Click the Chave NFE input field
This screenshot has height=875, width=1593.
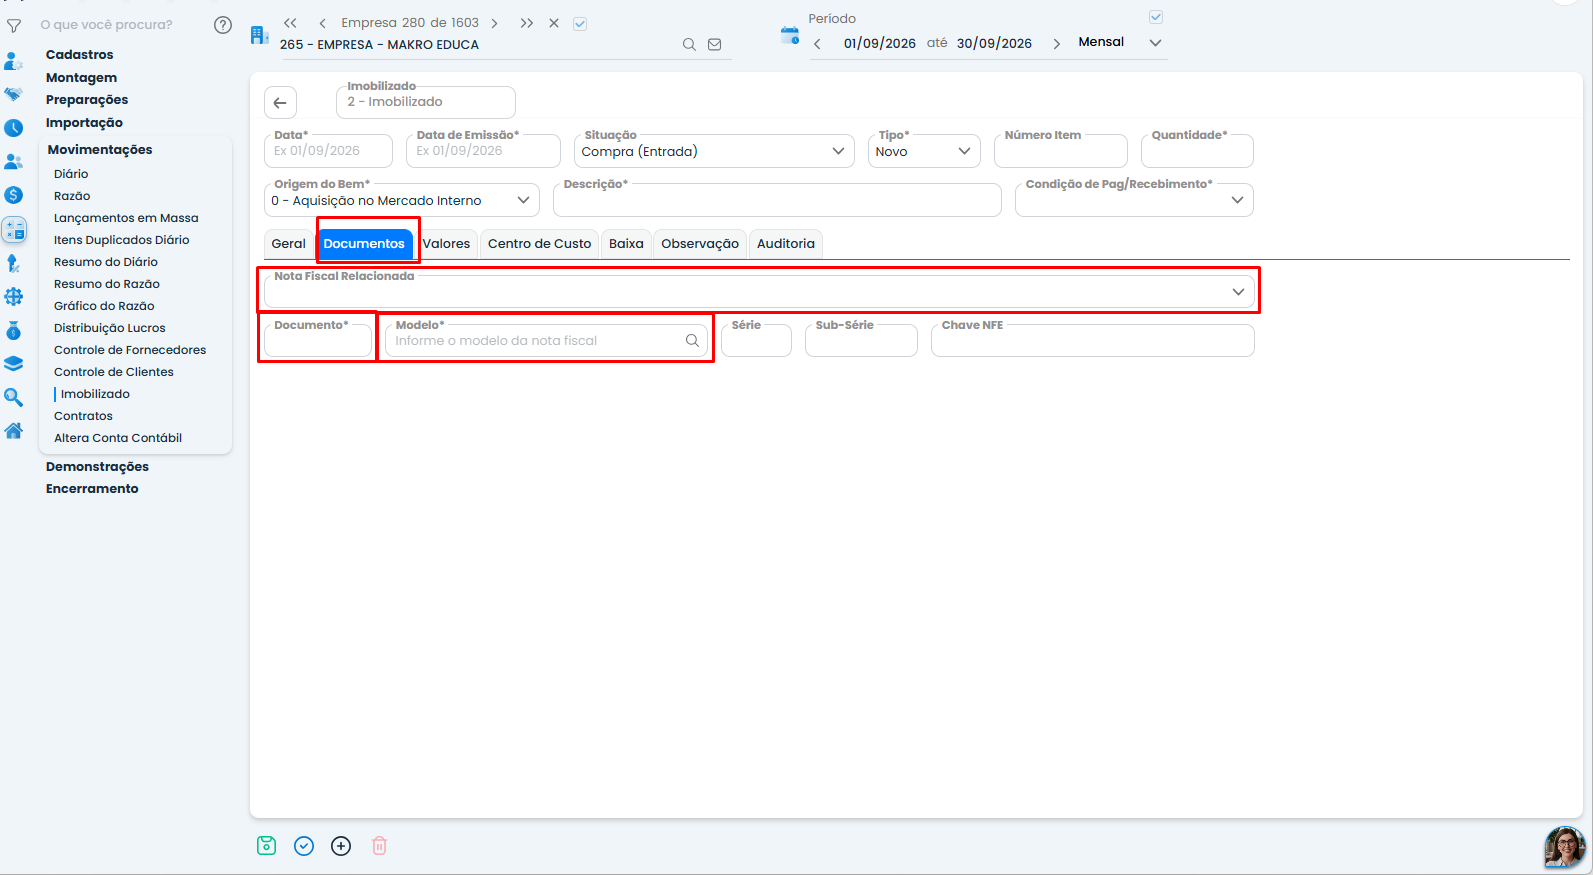1092,340
